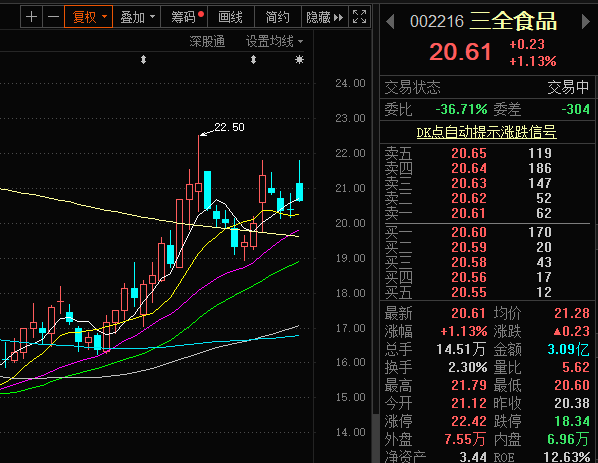598x463 pixels.
Task: Select 买五 price 20.55
Action: (x=469, y=293)
